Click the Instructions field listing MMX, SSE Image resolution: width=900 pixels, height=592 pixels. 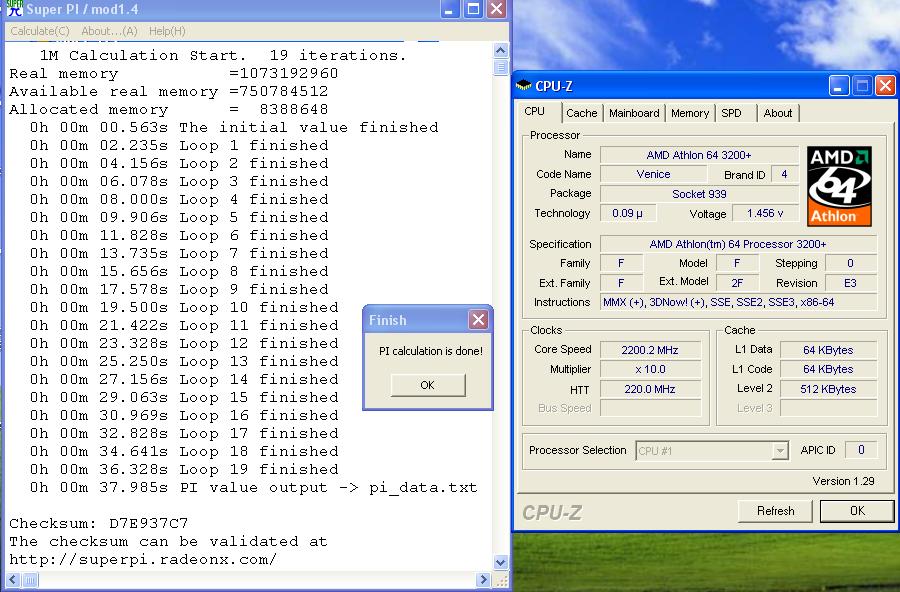tap(739, 302)
